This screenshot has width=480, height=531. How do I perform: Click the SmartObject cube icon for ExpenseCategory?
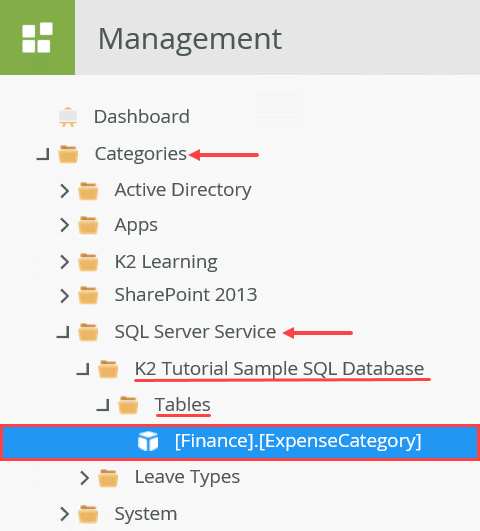coord(148,441)
